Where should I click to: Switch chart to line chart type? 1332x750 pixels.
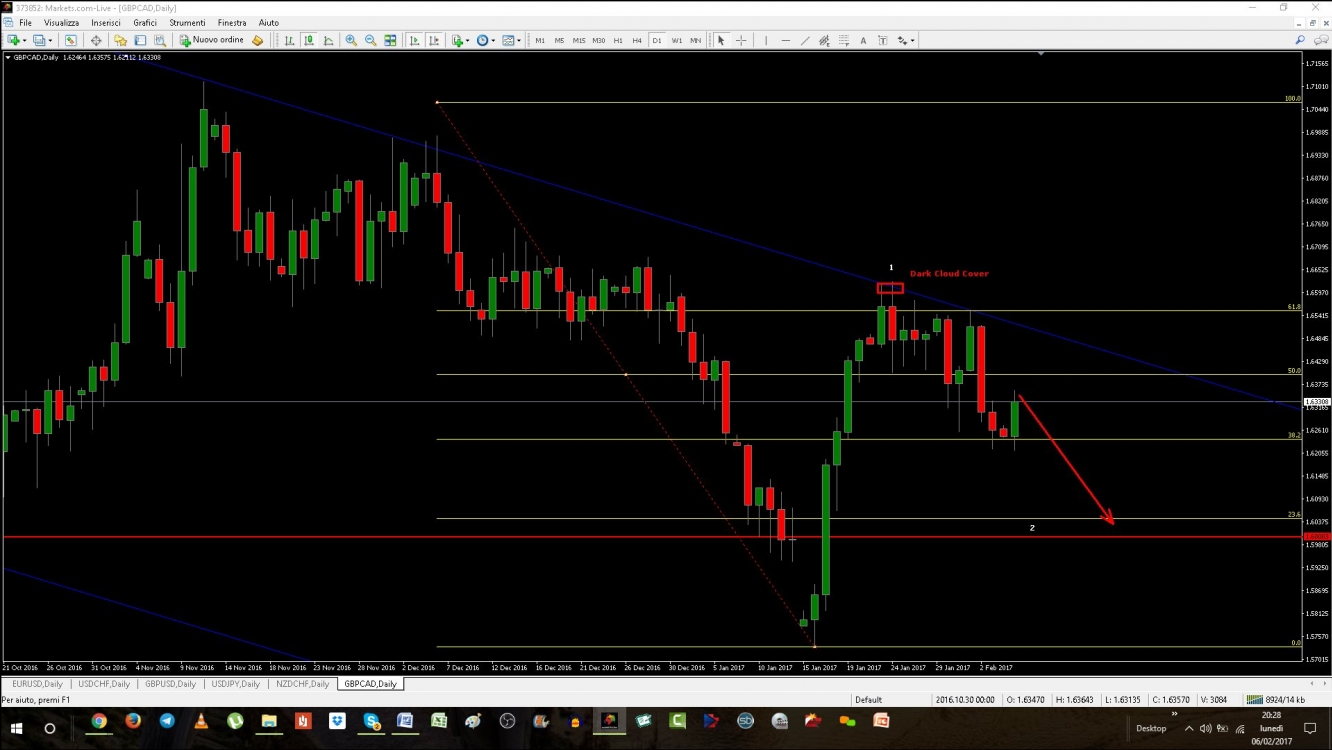[328, 40]
